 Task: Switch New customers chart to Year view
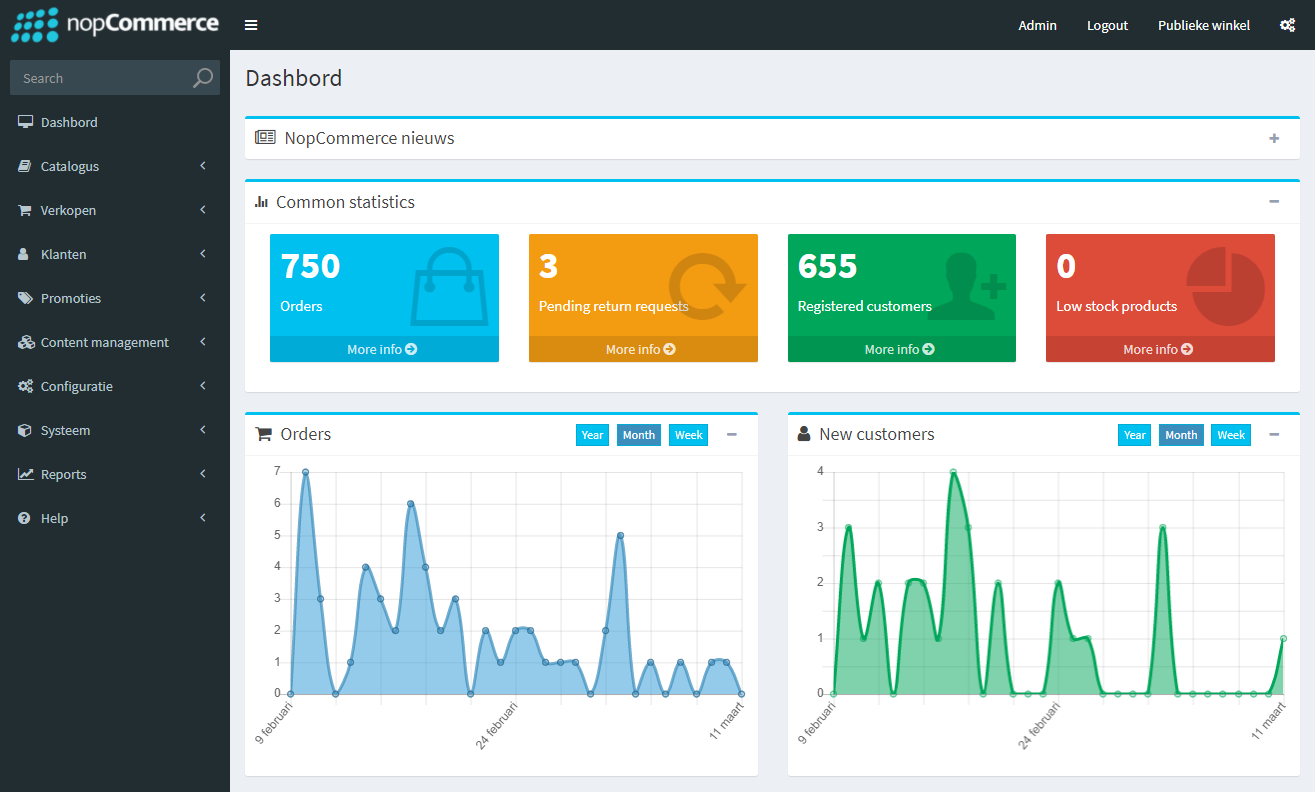(1134, 434)
